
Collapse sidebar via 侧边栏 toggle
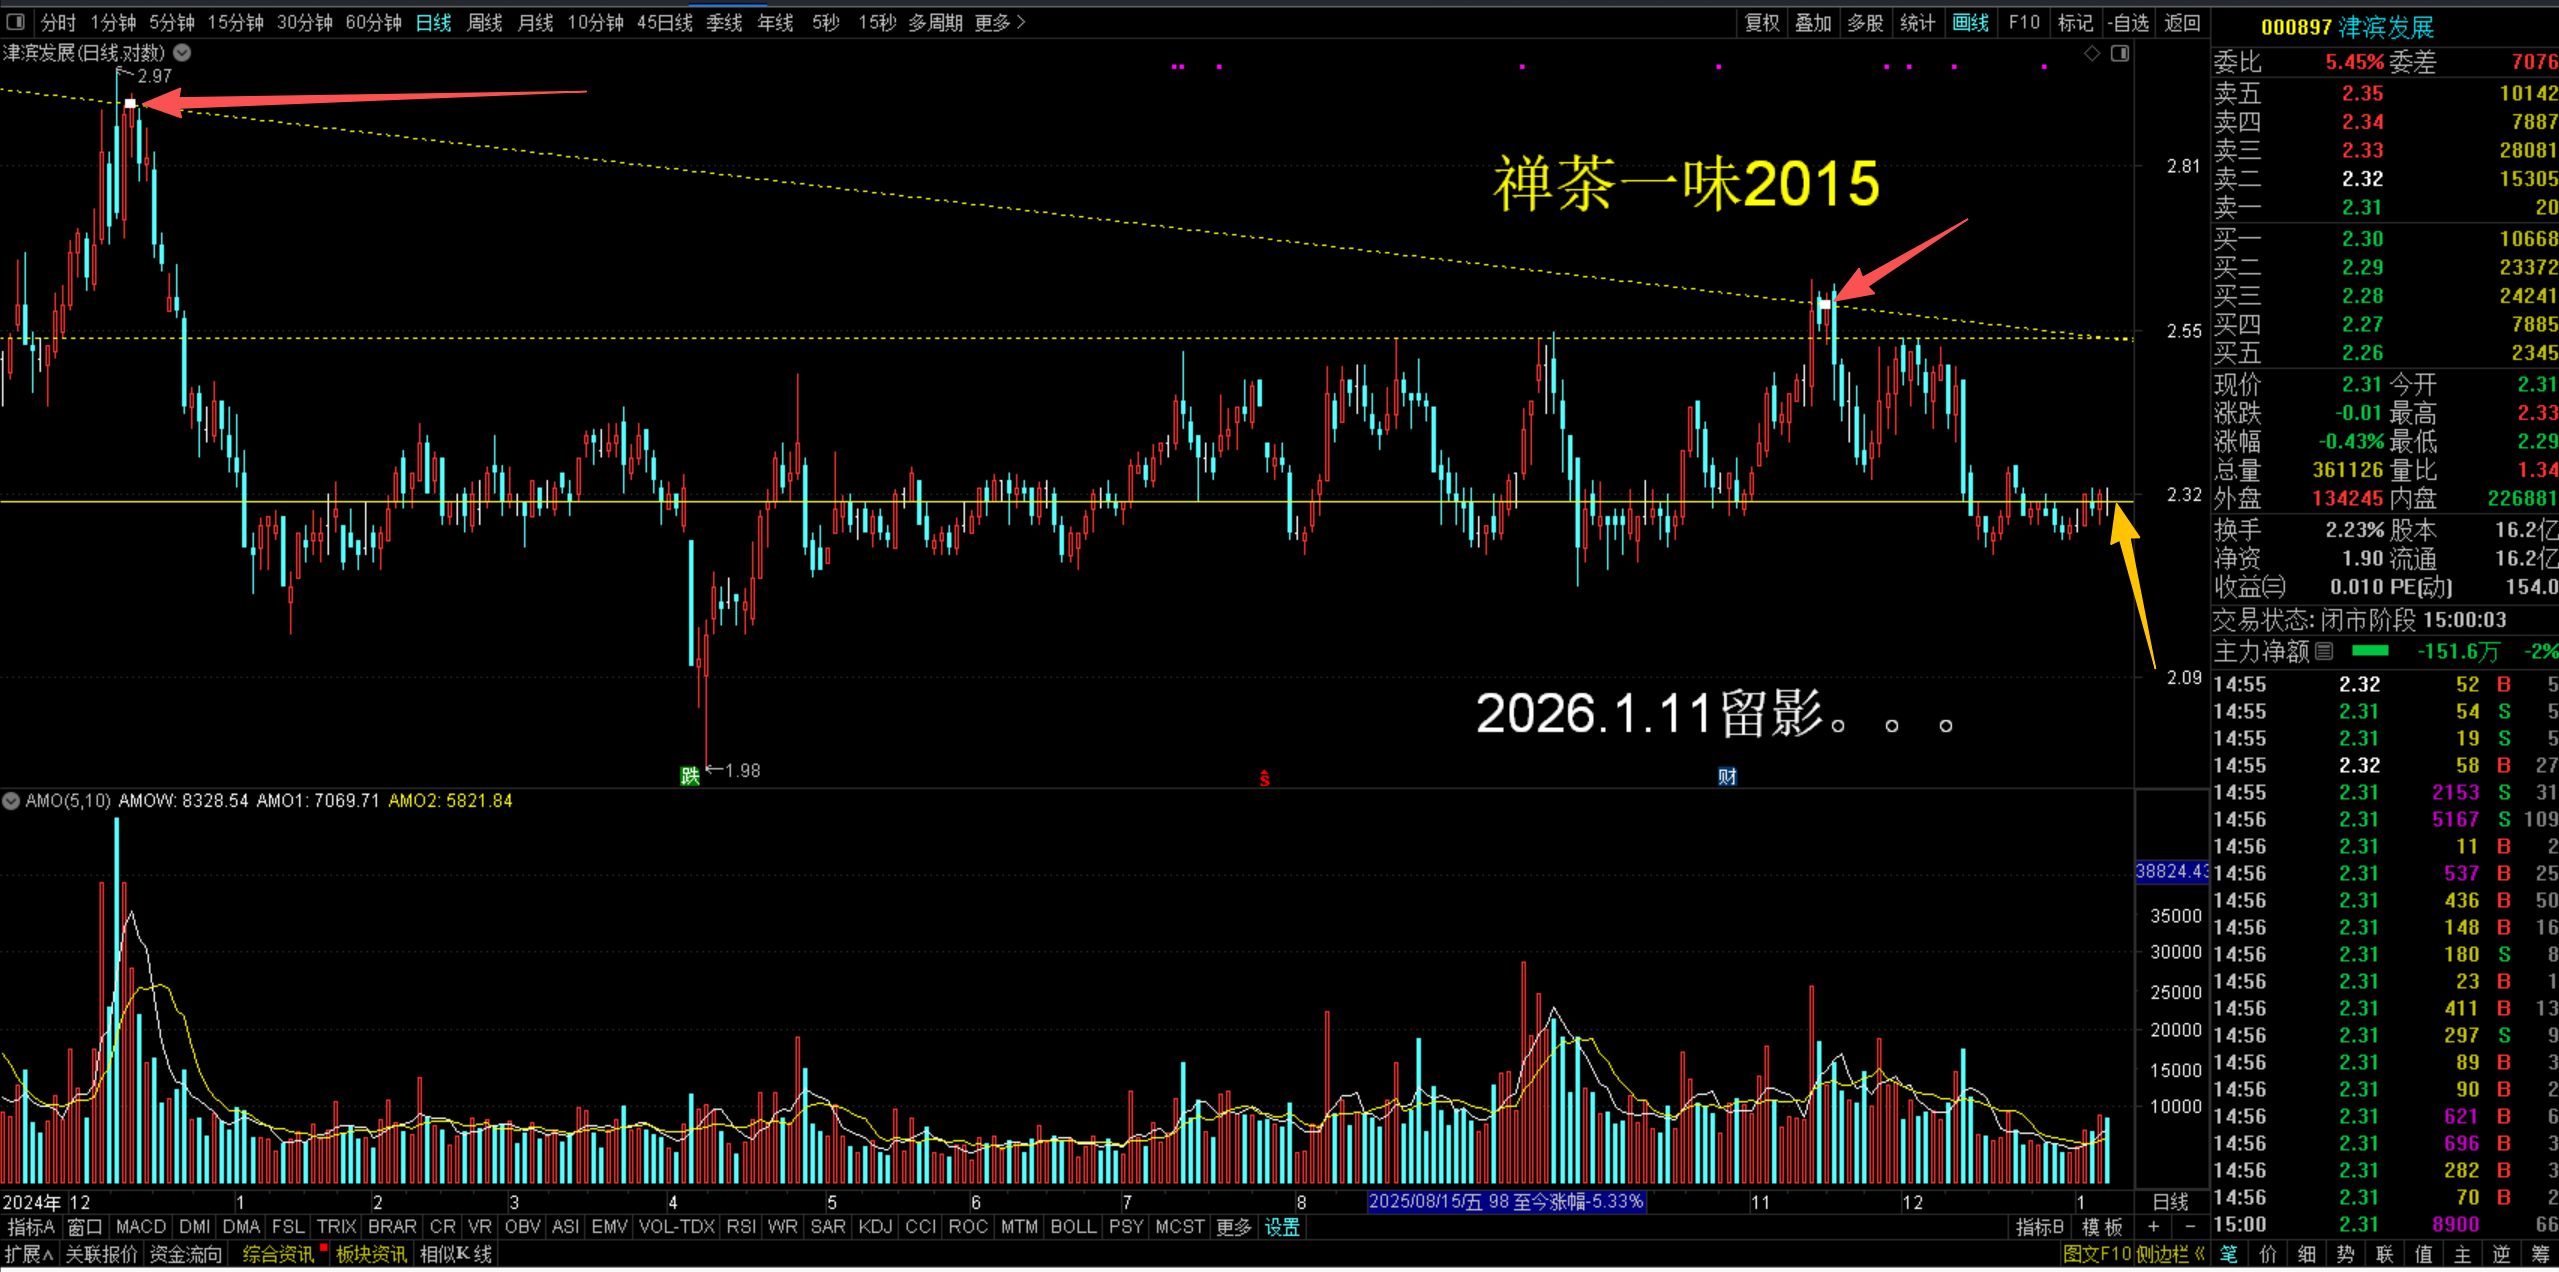(x=2170, y=1254)
